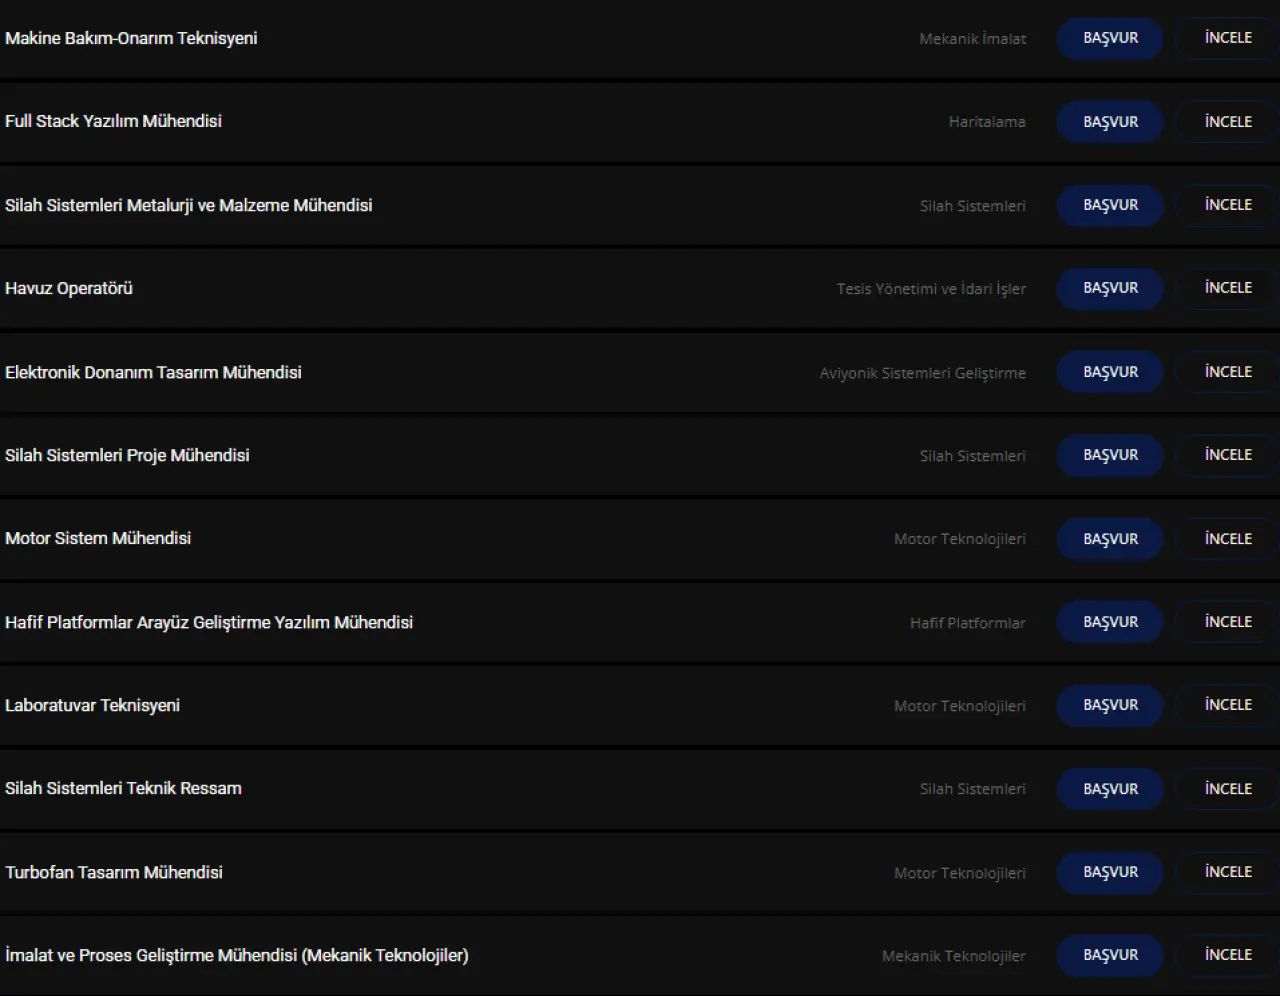This screenshot has width=1280, height=996.
Task: Click Tesis Yönetimi ve İdari İşler label
Action: pyautogui.click(x=931, y=289)
